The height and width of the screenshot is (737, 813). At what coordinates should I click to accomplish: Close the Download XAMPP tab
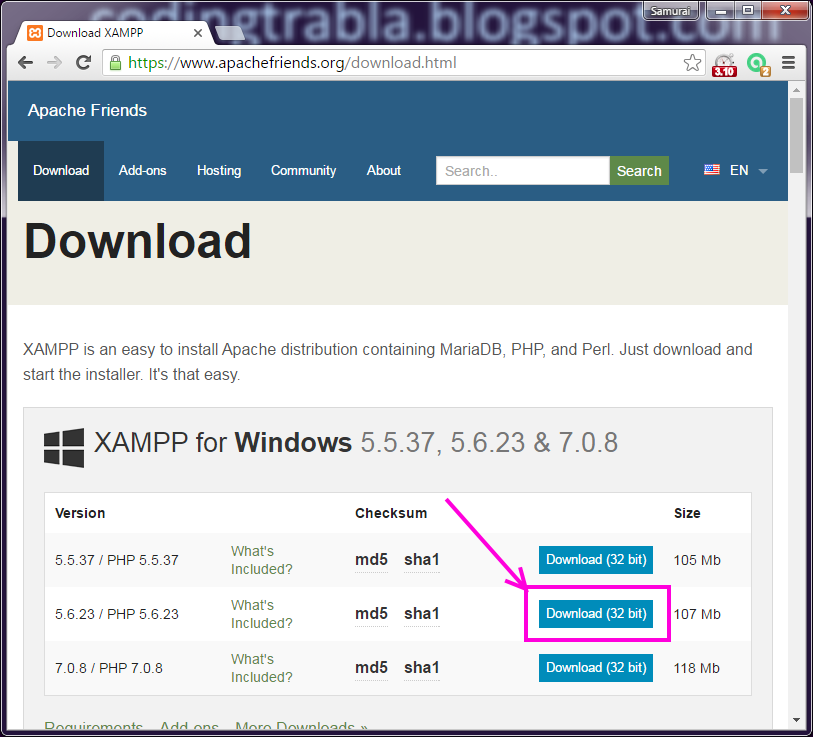(198, 33)
